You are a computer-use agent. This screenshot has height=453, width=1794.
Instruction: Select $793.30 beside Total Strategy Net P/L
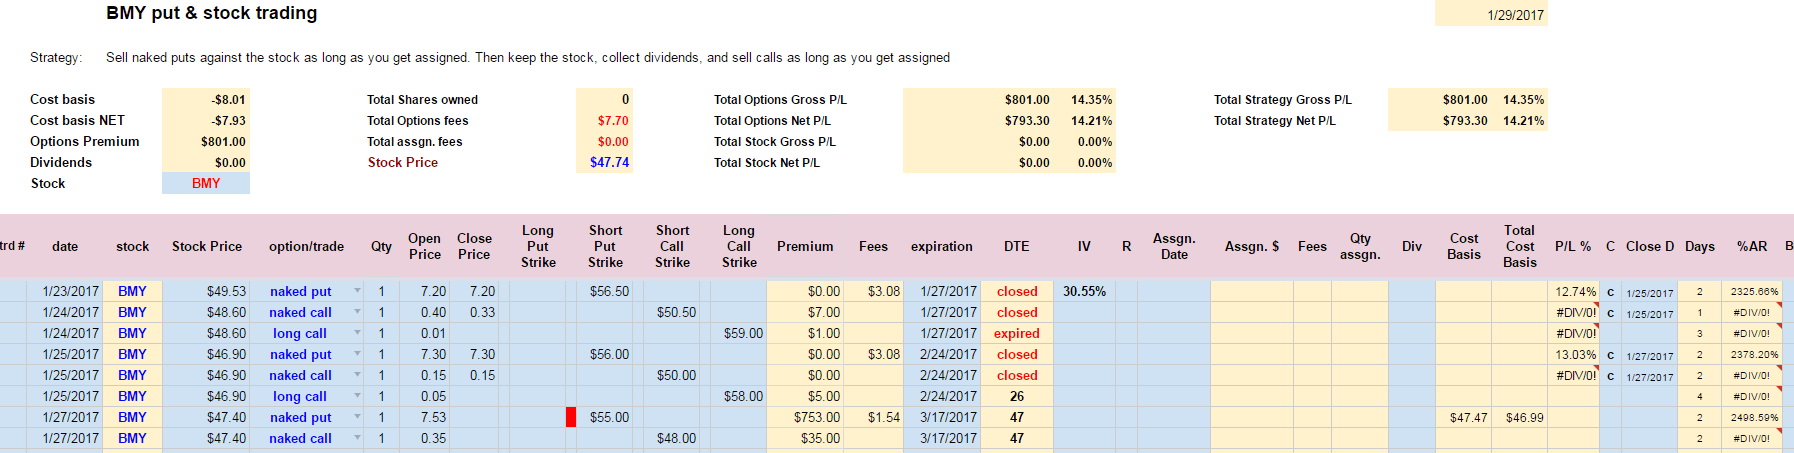click(x=1464, y=120)
